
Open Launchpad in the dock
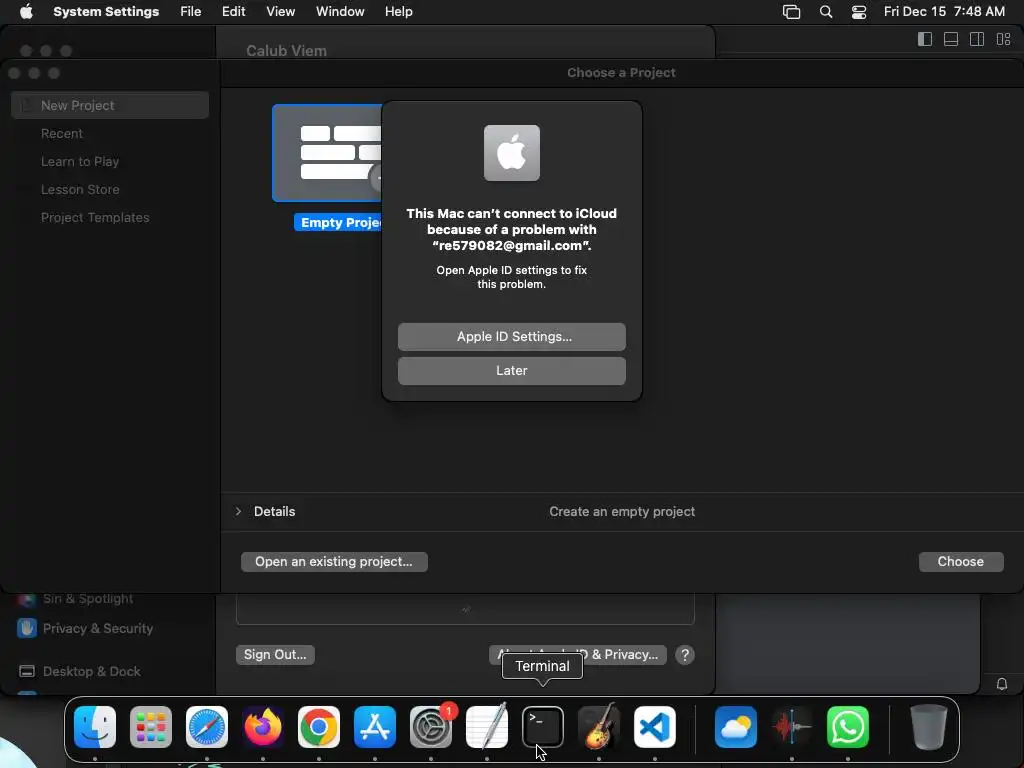click(151, 727)
